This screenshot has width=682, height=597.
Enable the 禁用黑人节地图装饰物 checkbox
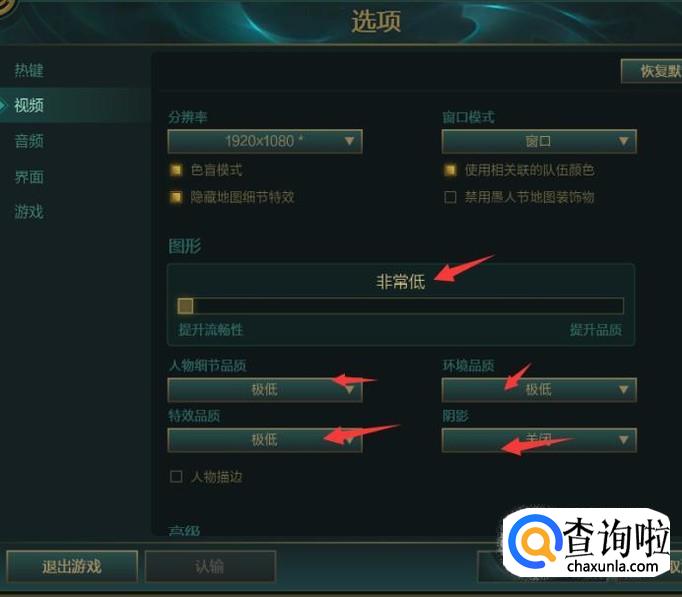[x=450, y=197]
